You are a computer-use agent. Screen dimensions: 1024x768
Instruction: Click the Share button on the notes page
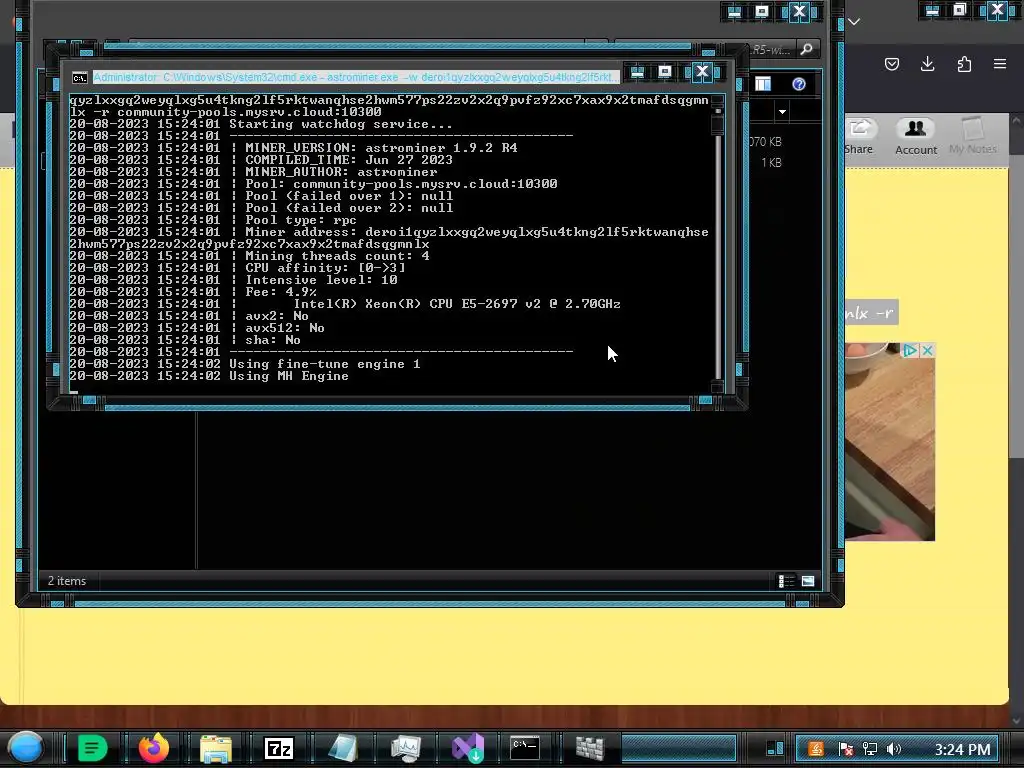[x=859, y=137]
